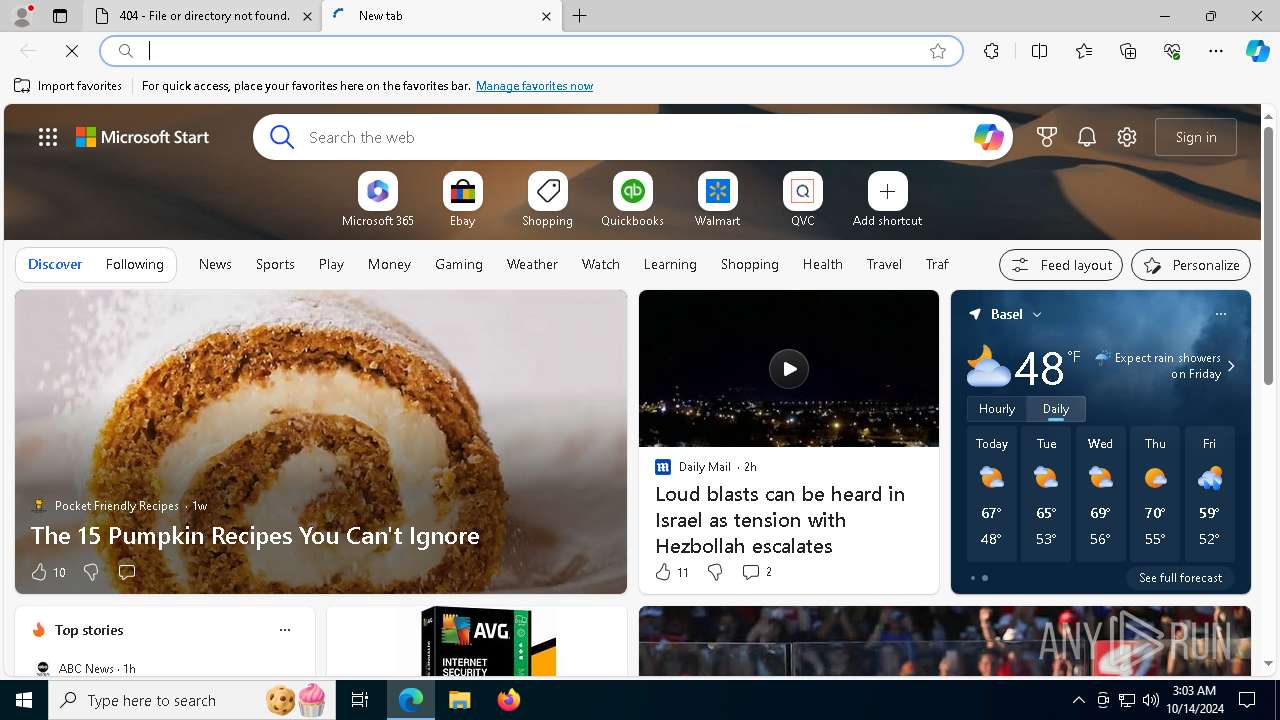Screen dimensions: 1280x720
Task: Open Browser essentials heart icon
Action: click(1172, 51)
